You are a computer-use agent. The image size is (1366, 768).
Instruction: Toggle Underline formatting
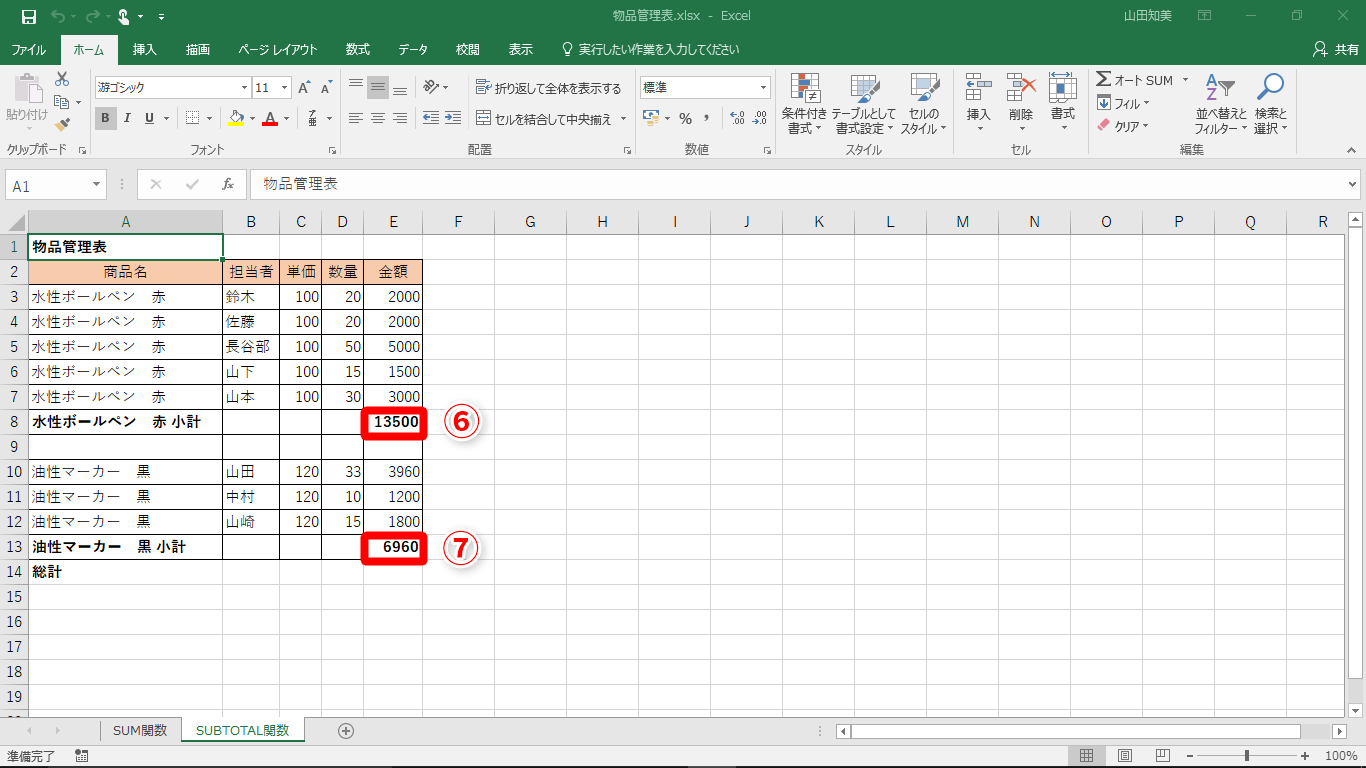pos(149,118)
